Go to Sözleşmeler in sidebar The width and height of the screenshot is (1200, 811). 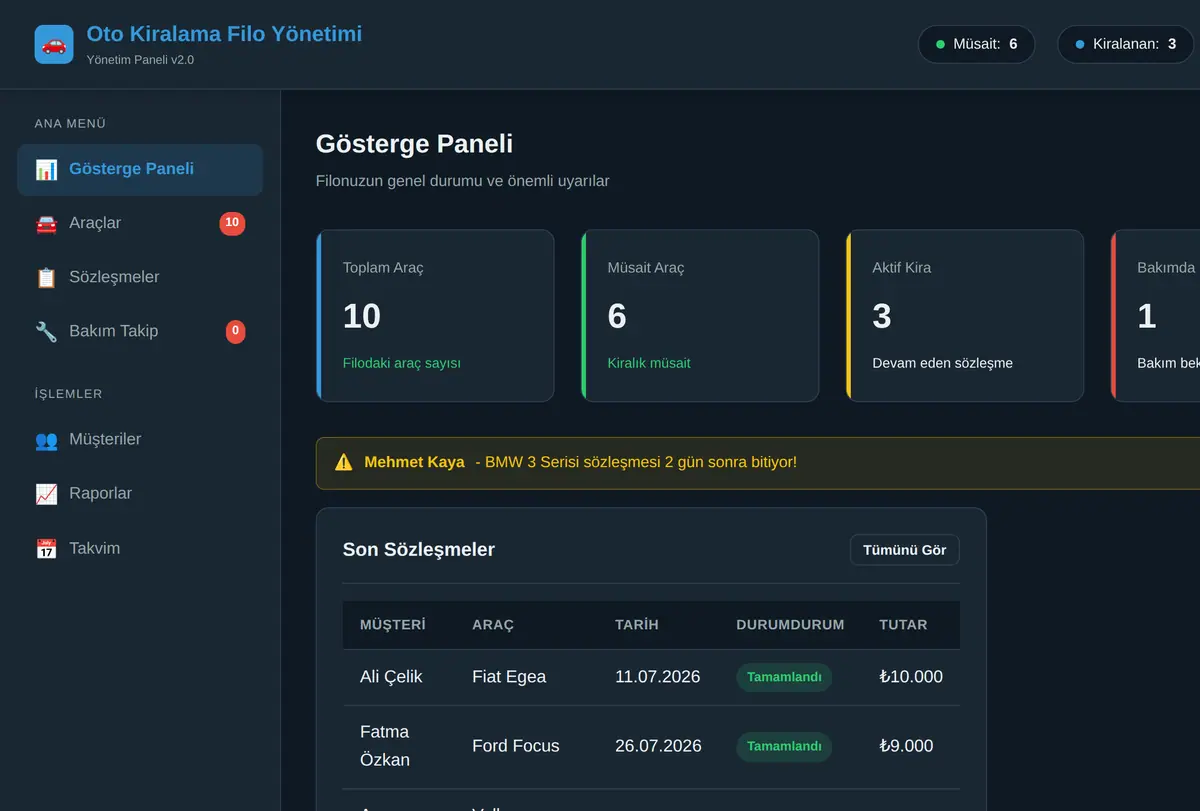pyautogui.click(x=140, y=277)
